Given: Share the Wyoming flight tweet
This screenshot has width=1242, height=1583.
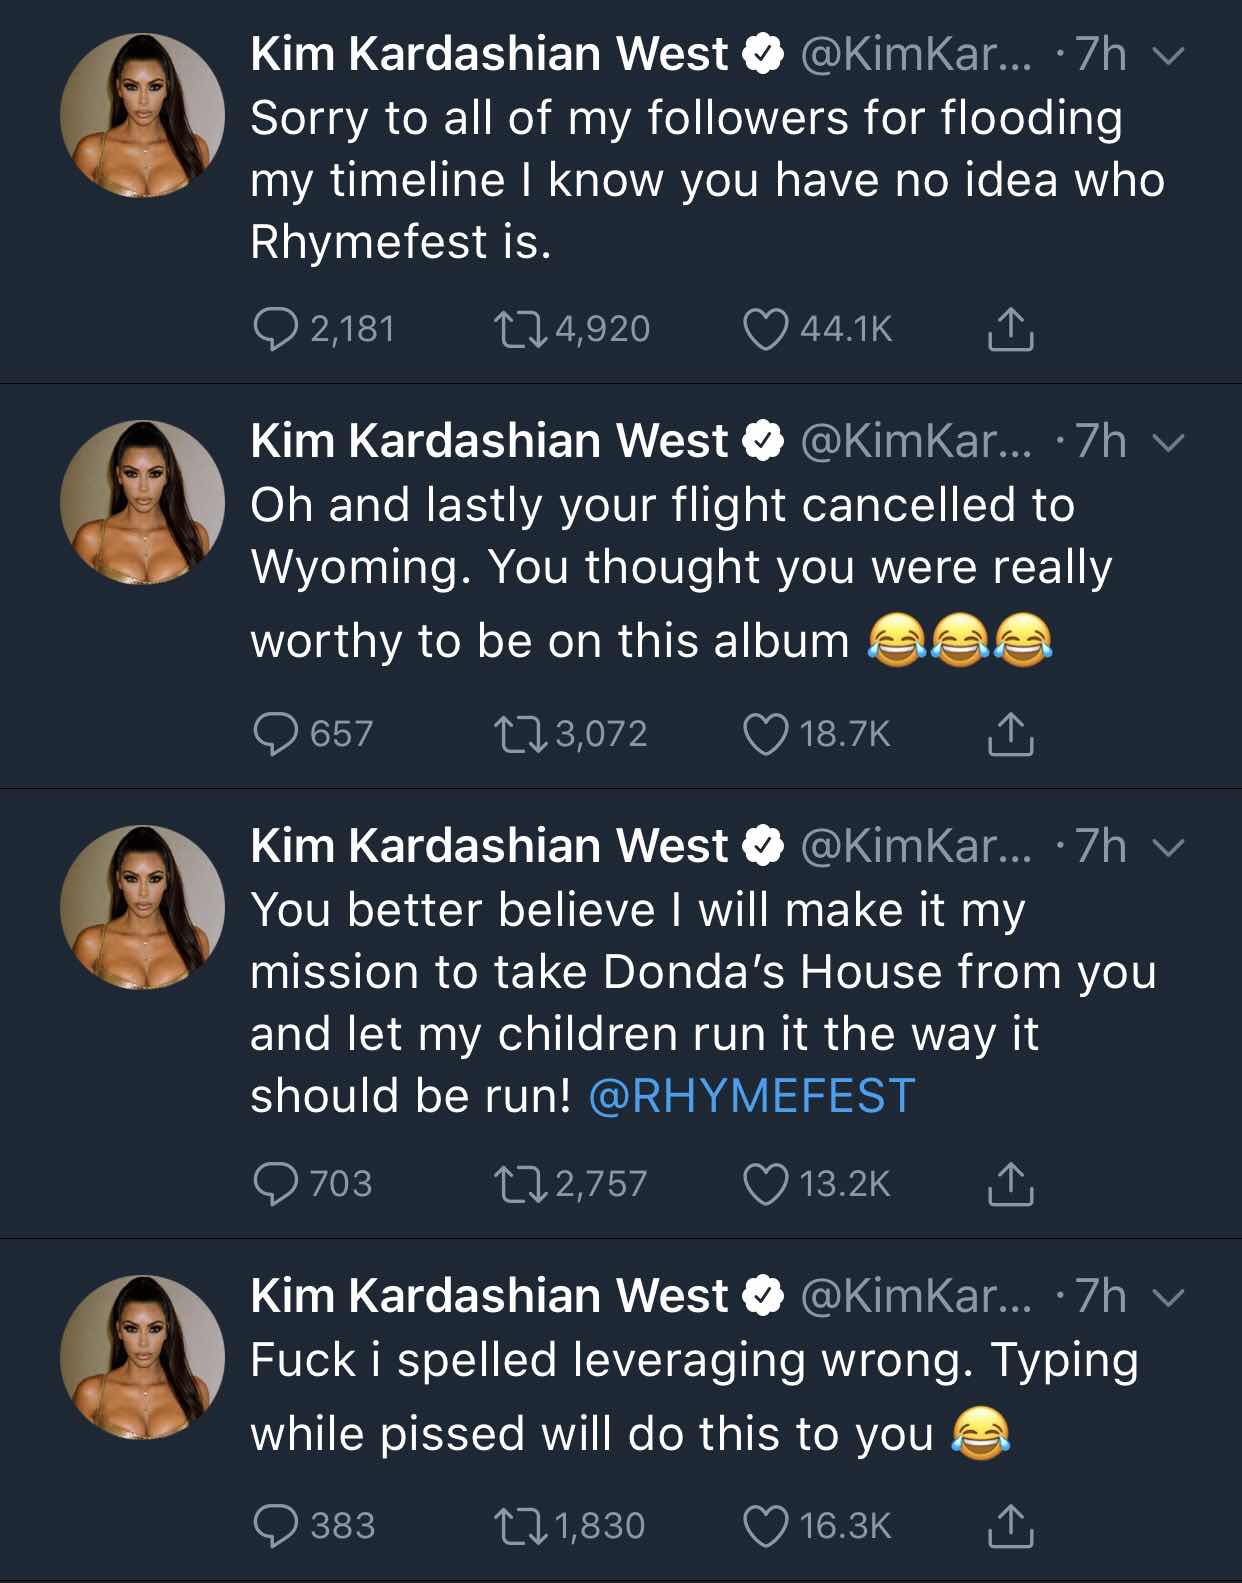Looking at the screenshot, I should click(x=1010, y=734).
